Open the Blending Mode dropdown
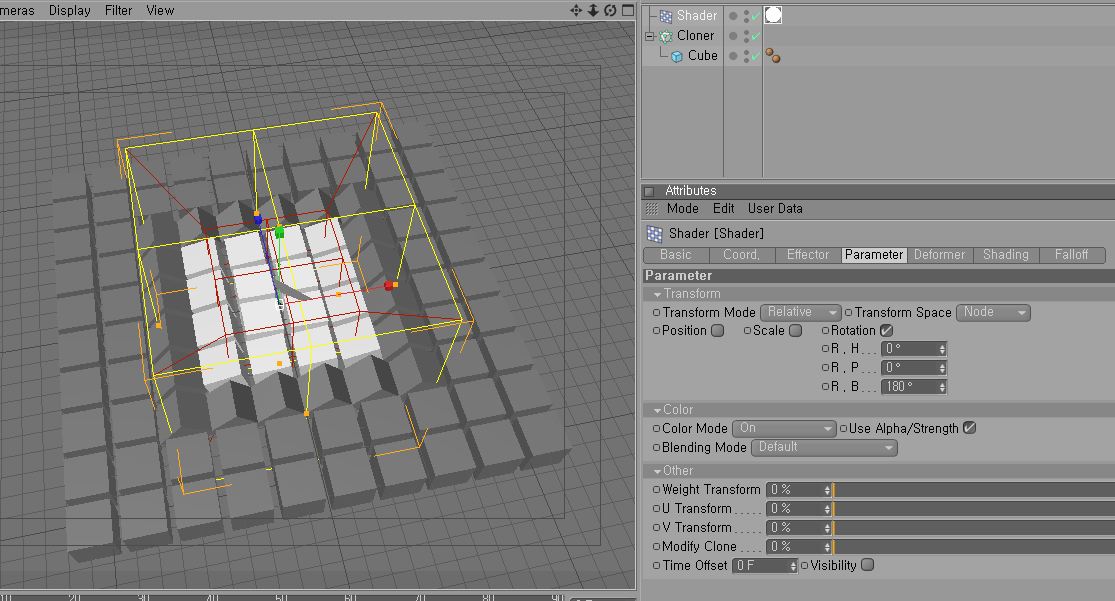Viewport: 1115px width, 601px height. pyautogui.click(x=823, y=447)
